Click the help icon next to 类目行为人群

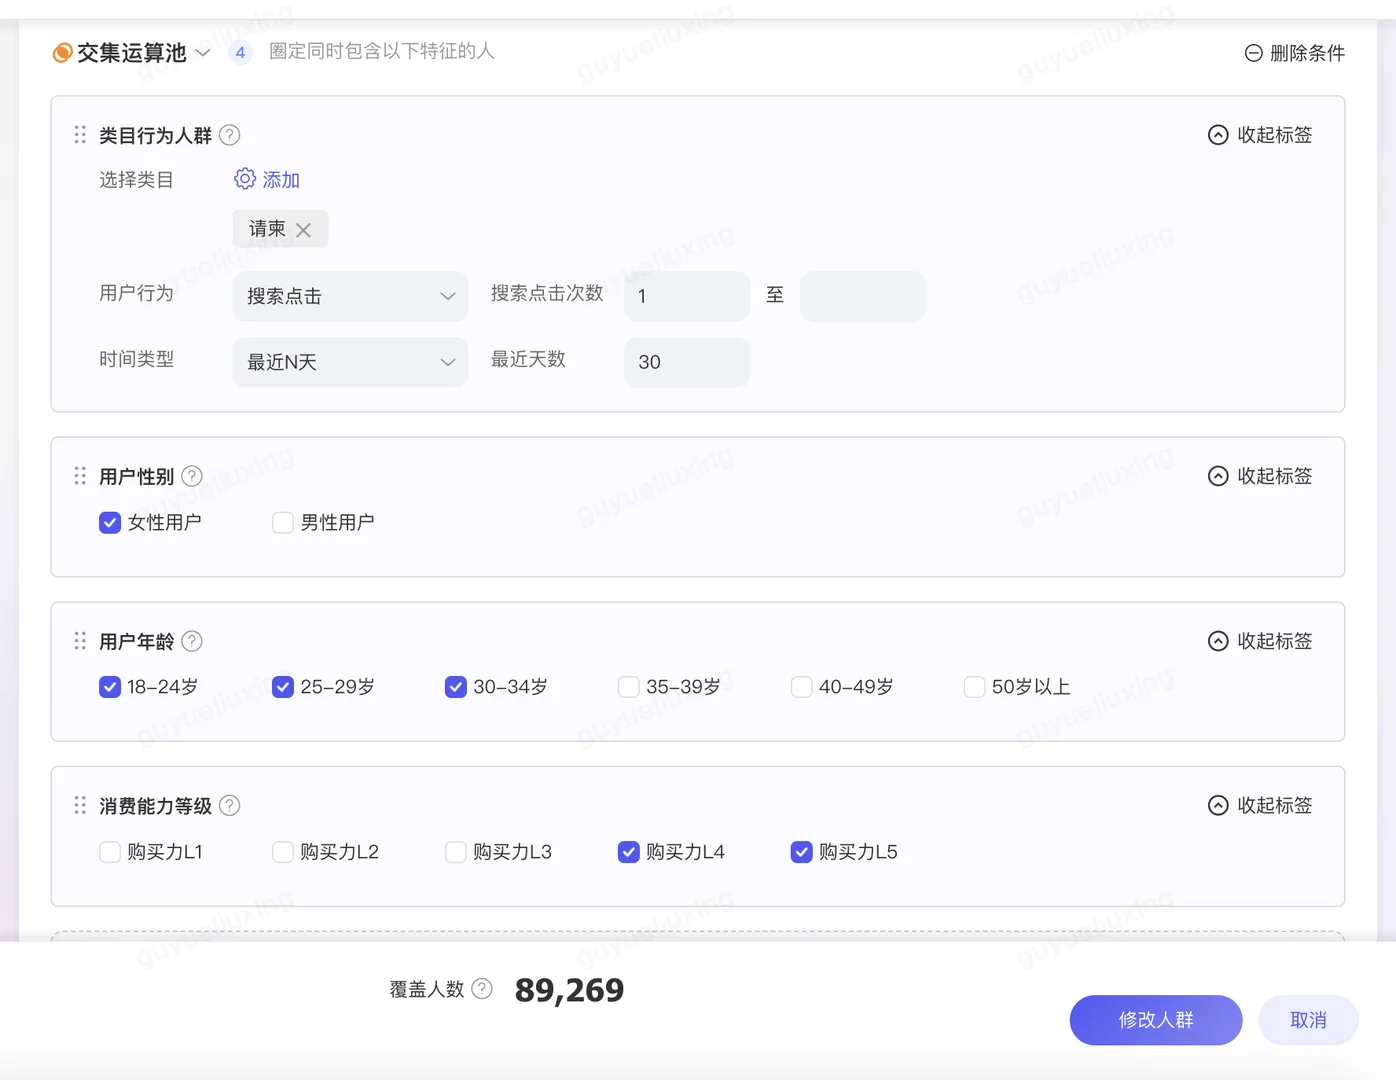pos(229,134)
